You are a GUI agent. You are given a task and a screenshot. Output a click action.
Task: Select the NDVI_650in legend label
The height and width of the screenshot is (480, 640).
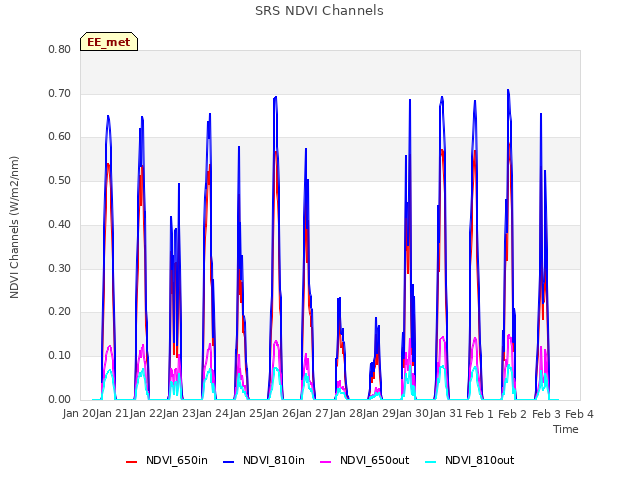pos(177,460)
